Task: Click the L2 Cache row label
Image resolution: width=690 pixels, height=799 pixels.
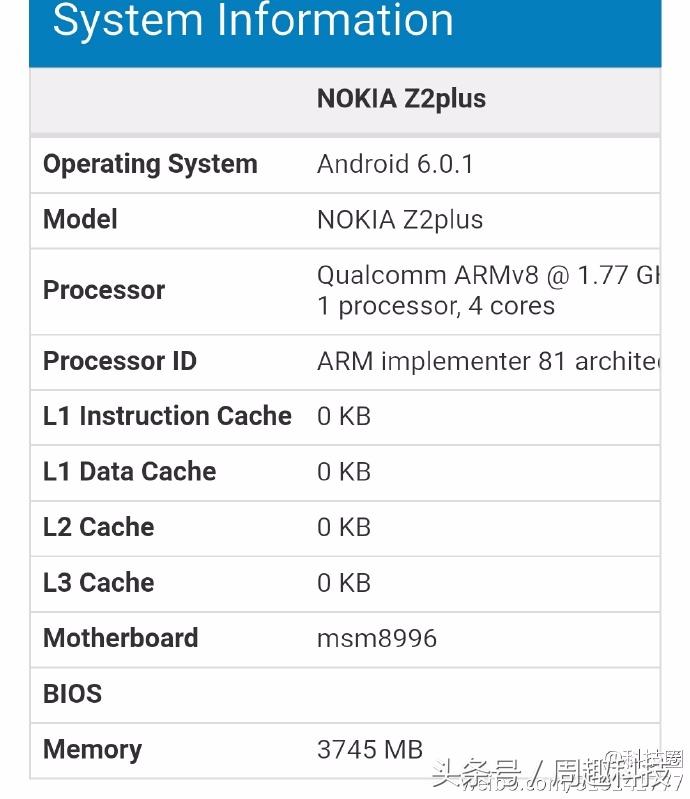Action: click(x=98, y=527)
